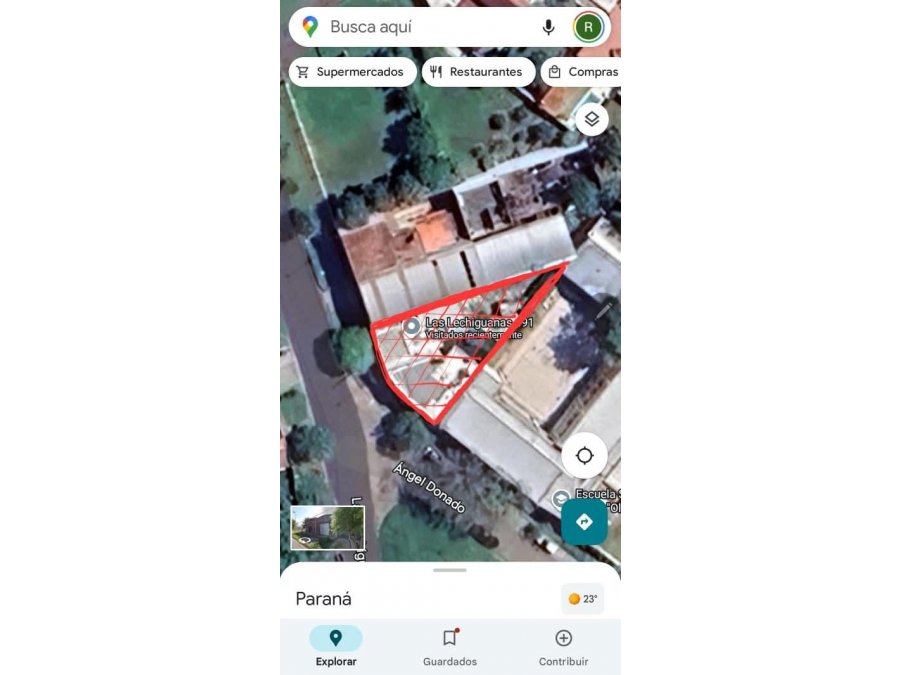Go to the Contribuir tab

coord(564,646)
